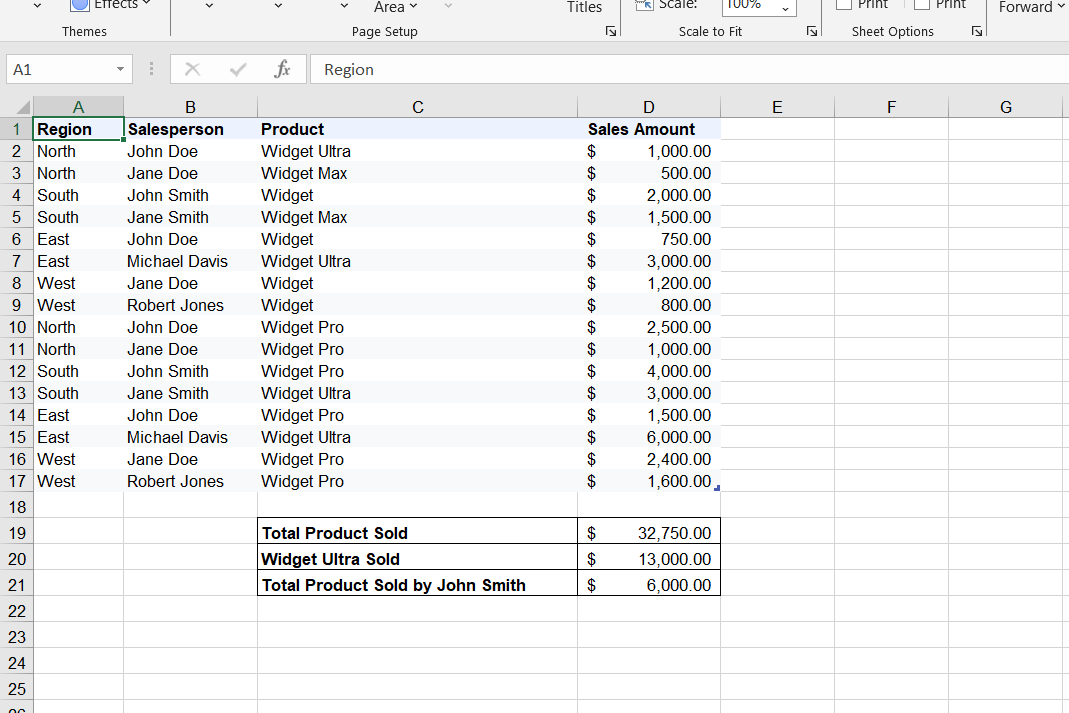1069x713 pixels.
Task: Select row 1 header
Action: coord(16,129)
